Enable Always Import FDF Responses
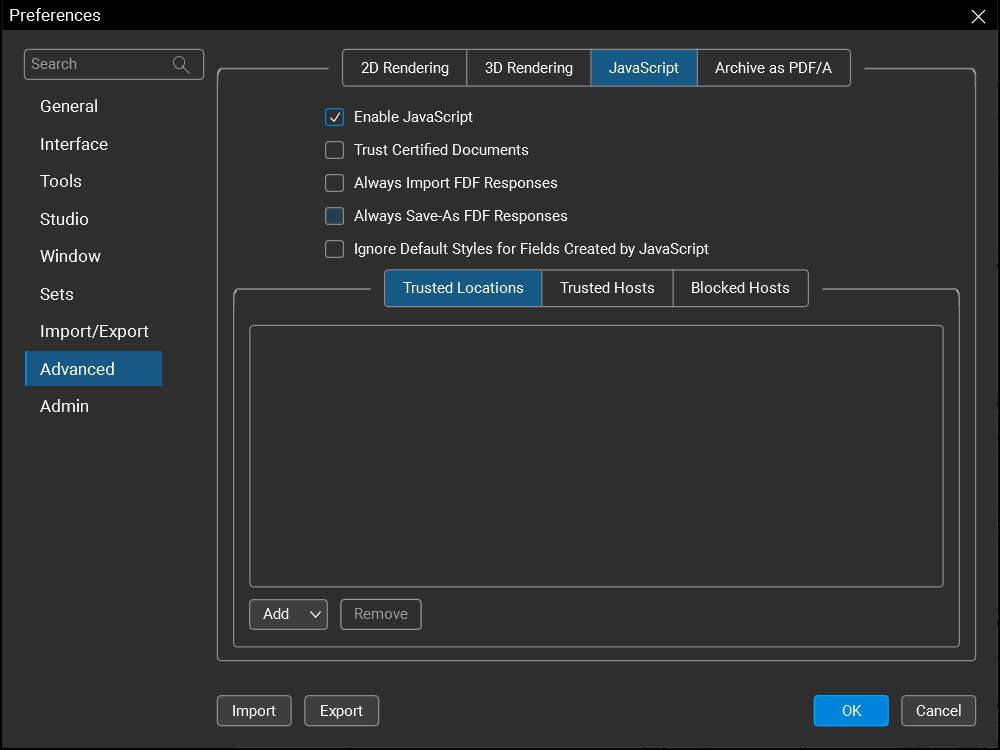 pyautogui.click(x=335, y=183)
